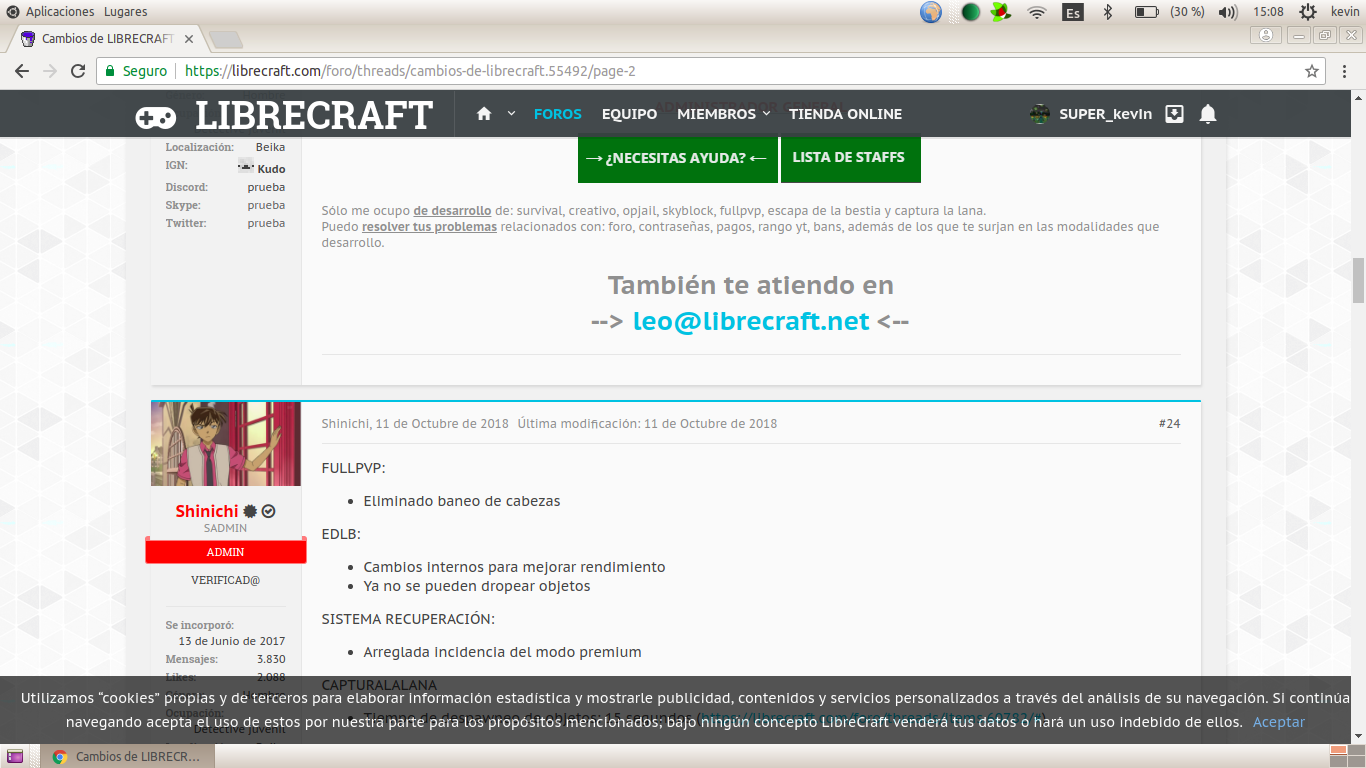This screenshot has height=768, width=1366.
Task: Open the clock showing 15:08
Action: [1267, 12]
